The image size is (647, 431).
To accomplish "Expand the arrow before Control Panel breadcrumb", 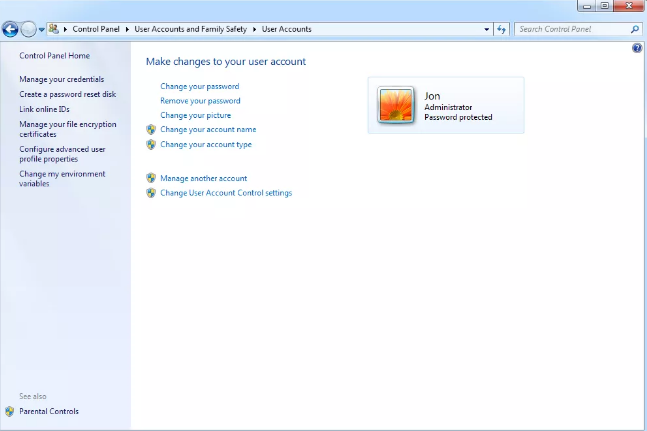I will point(65,29).
